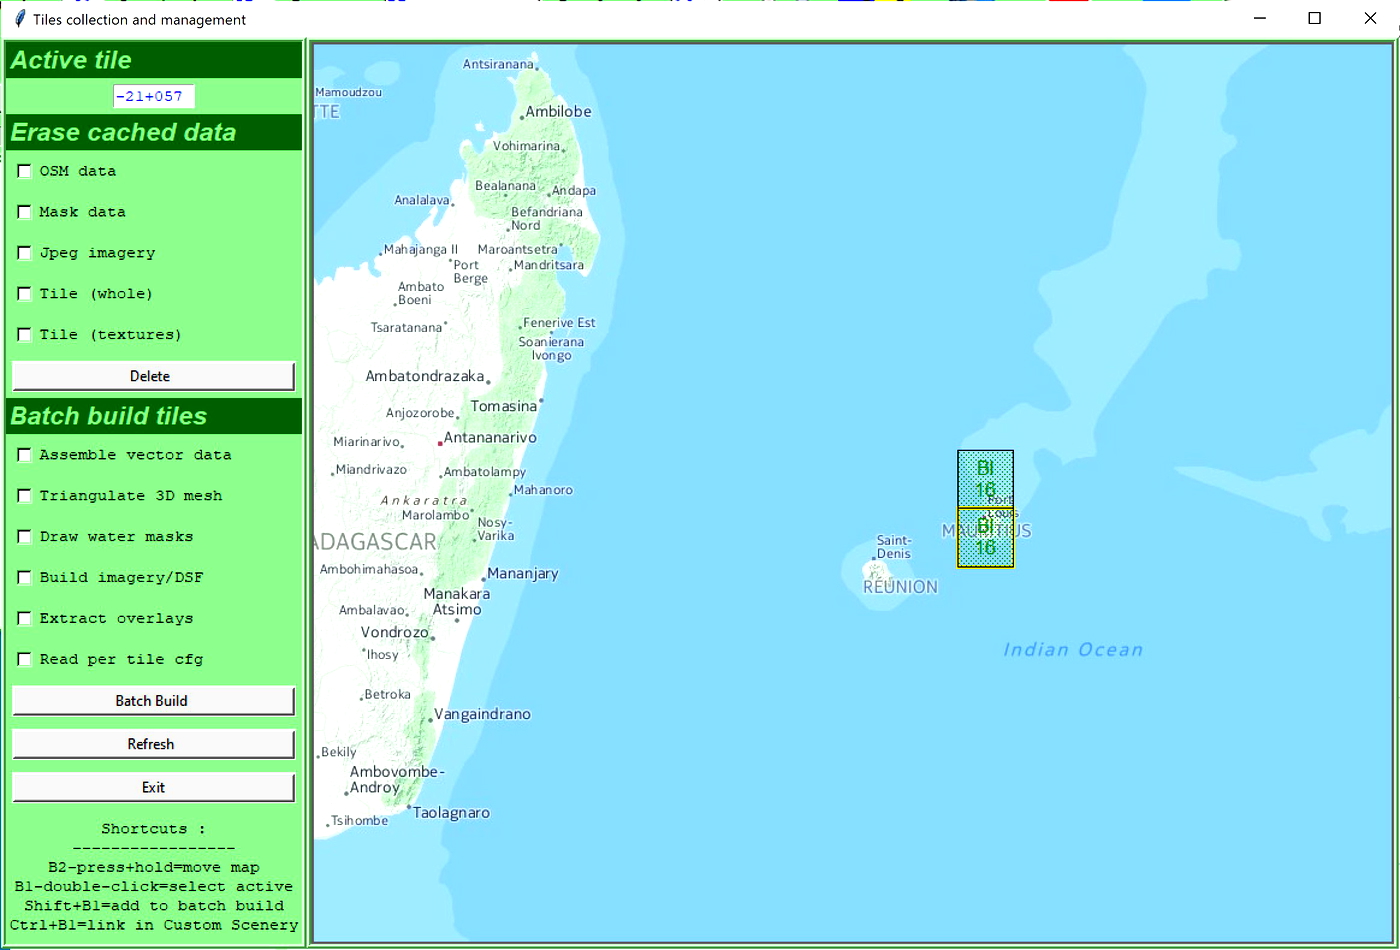Click the Vangaindrano label
The height and width of the screenshot is (950, 1400).
(482, 714)
